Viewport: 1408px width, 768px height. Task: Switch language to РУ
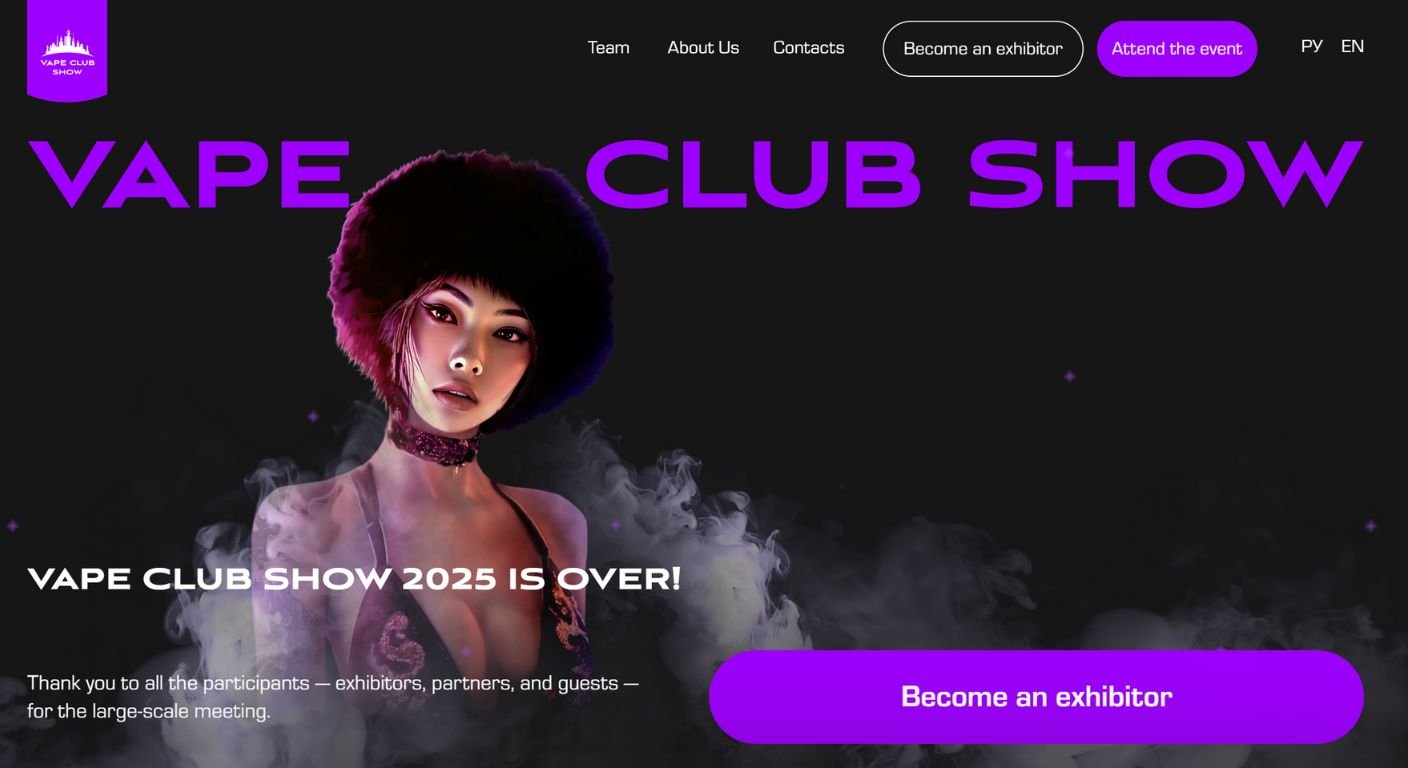pos(1312,47)
